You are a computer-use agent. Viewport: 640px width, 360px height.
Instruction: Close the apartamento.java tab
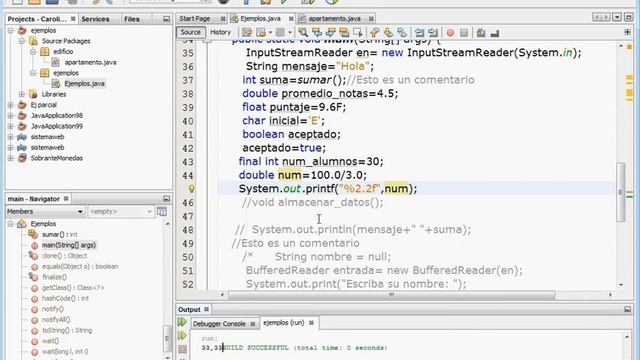(x=371, y=19)
